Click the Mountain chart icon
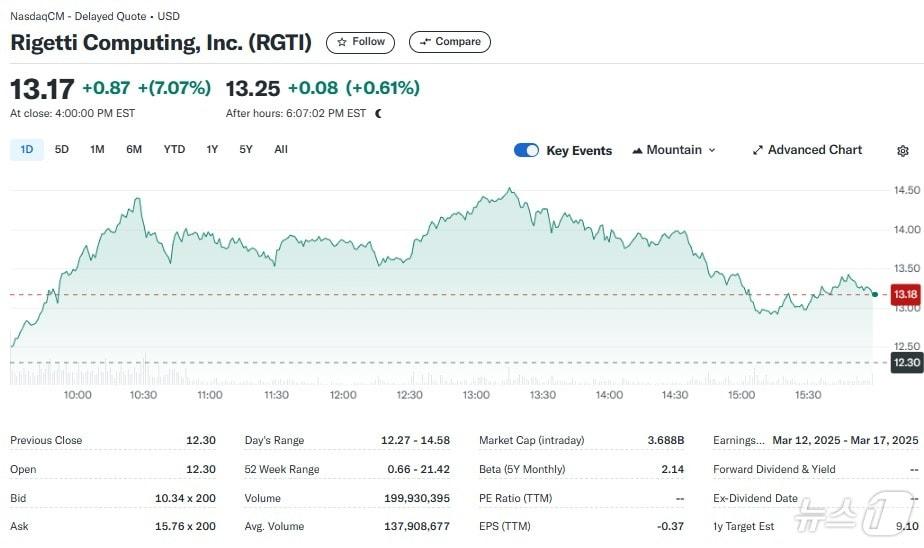Image resolution: width=924 pixels, height=548 pixels. click(x=637, y=150)
